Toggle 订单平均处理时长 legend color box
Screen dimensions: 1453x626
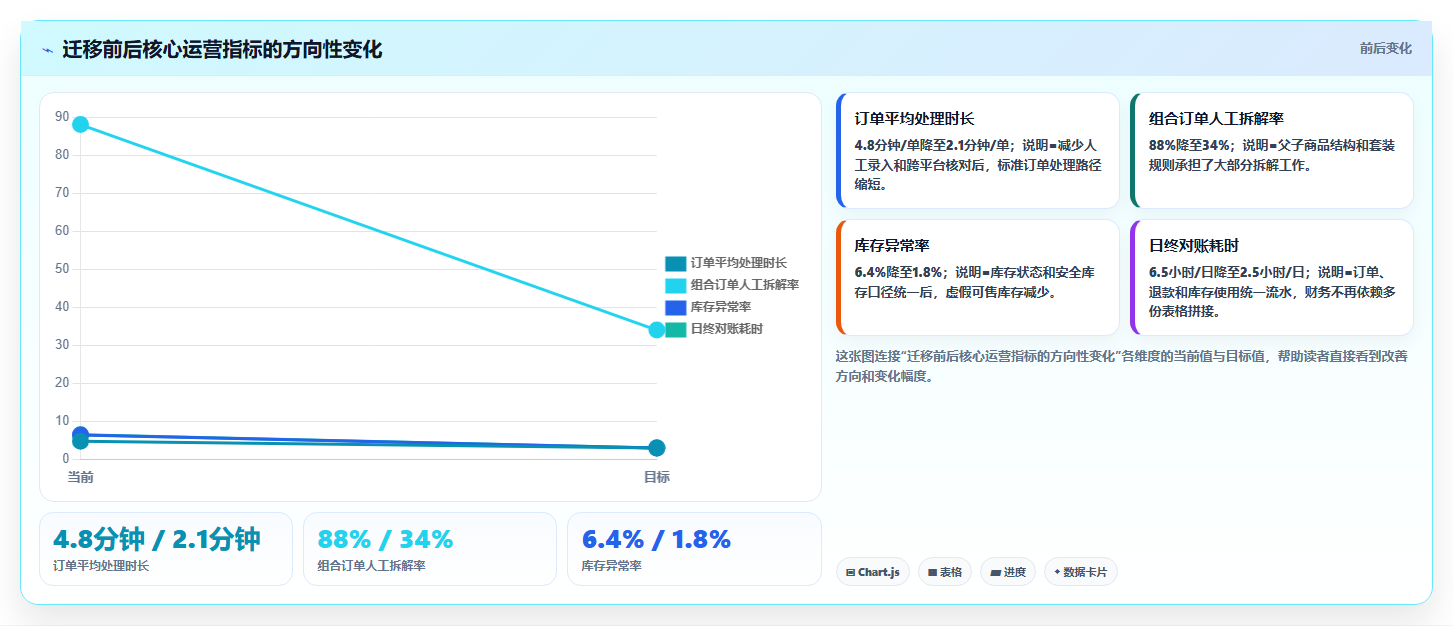(x=676, y=263)
